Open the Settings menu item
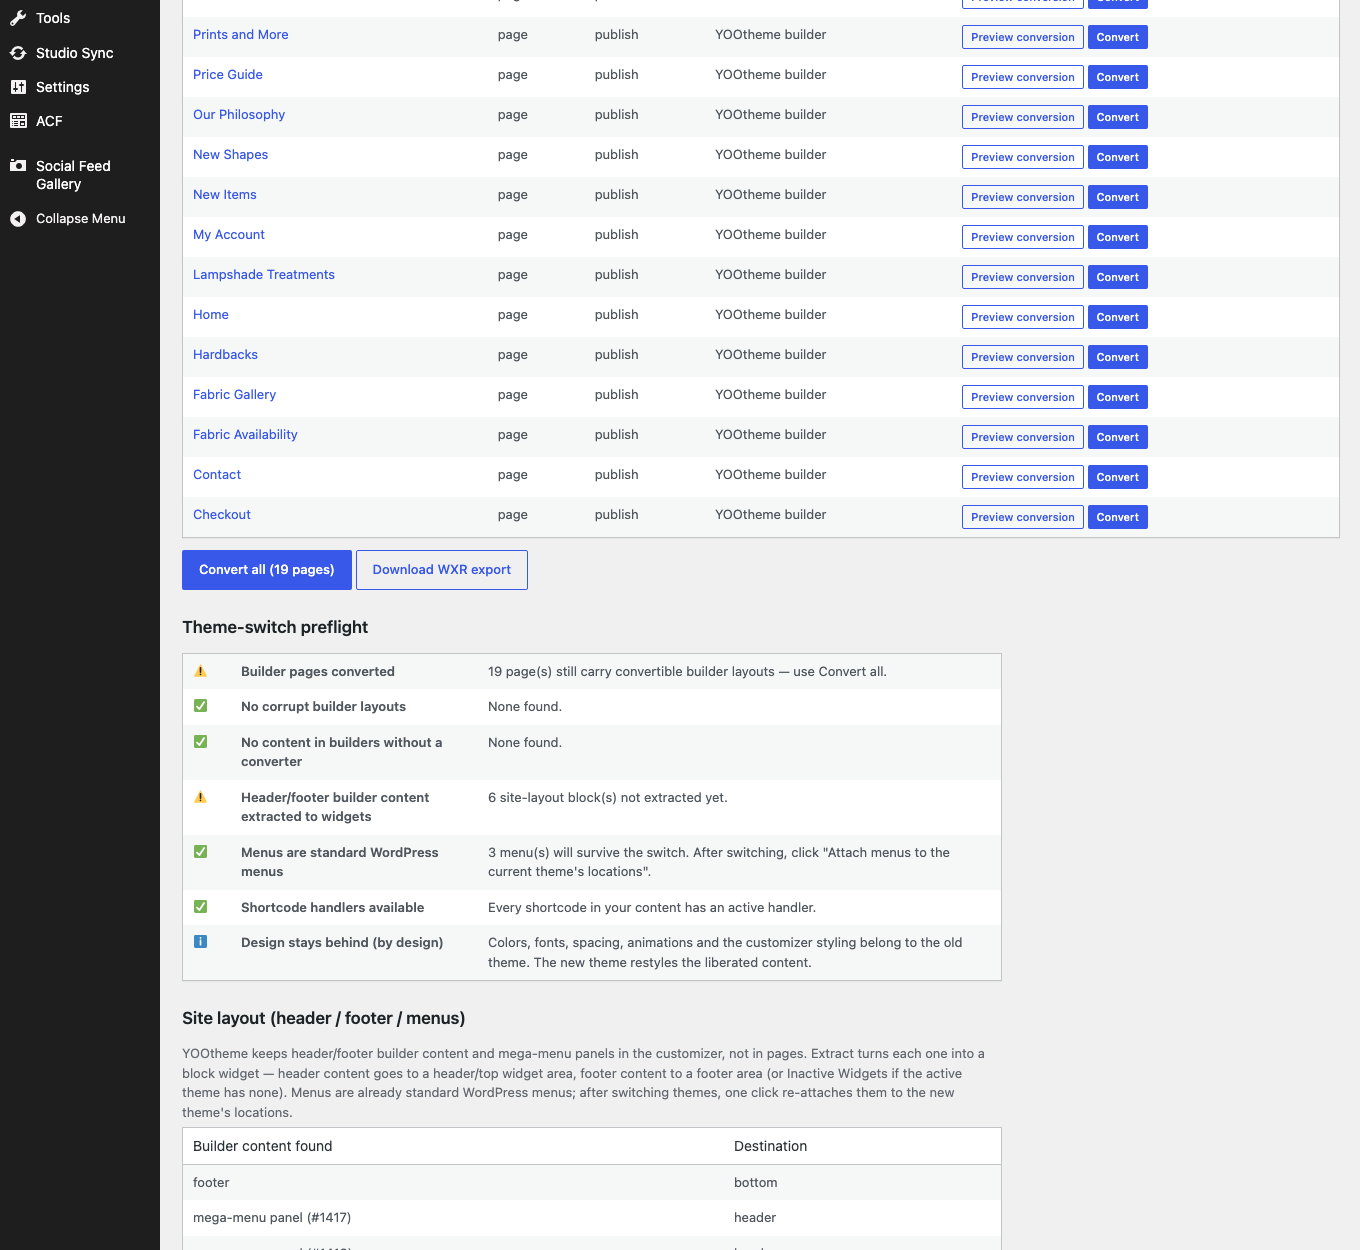The height and width of the screenshot is (1250, 1360). [80, 87]
